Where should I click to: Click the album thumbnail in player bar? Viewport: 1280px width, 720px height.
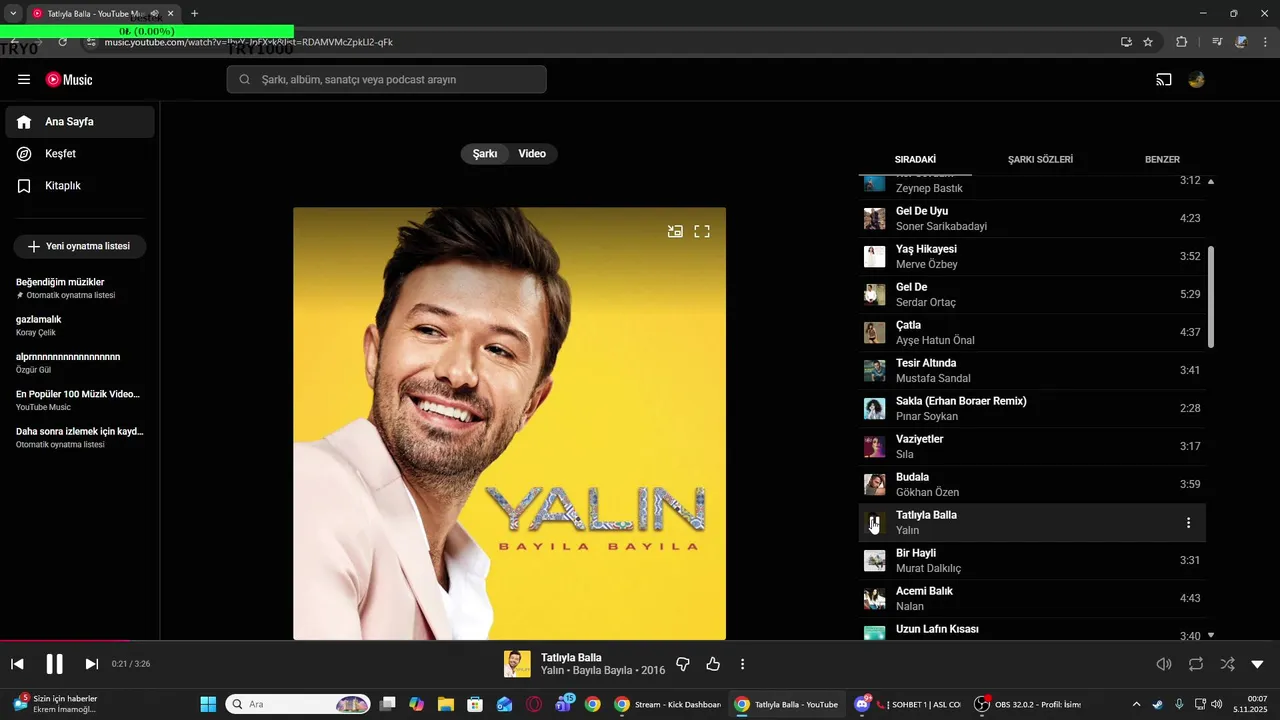point(517,664)
